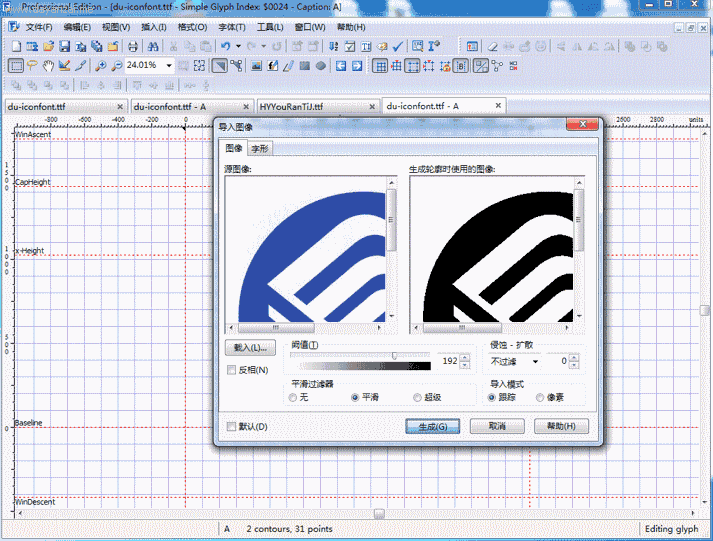Increase the erosion value 0 spinner
Screen dimensions: 713x541
[x=573, y=357]
